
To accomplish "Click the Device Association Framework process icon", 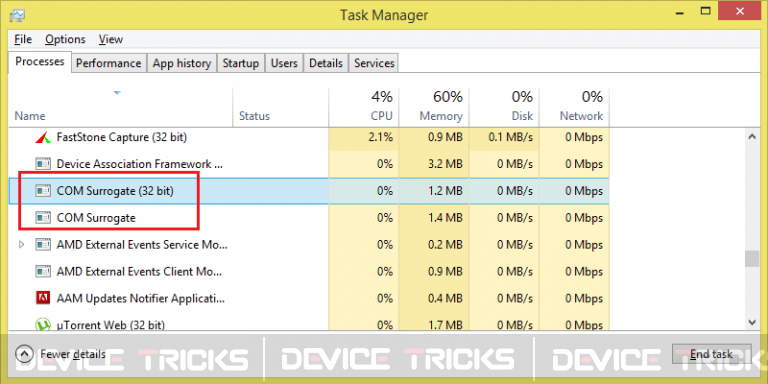I will tap(44, 164).
